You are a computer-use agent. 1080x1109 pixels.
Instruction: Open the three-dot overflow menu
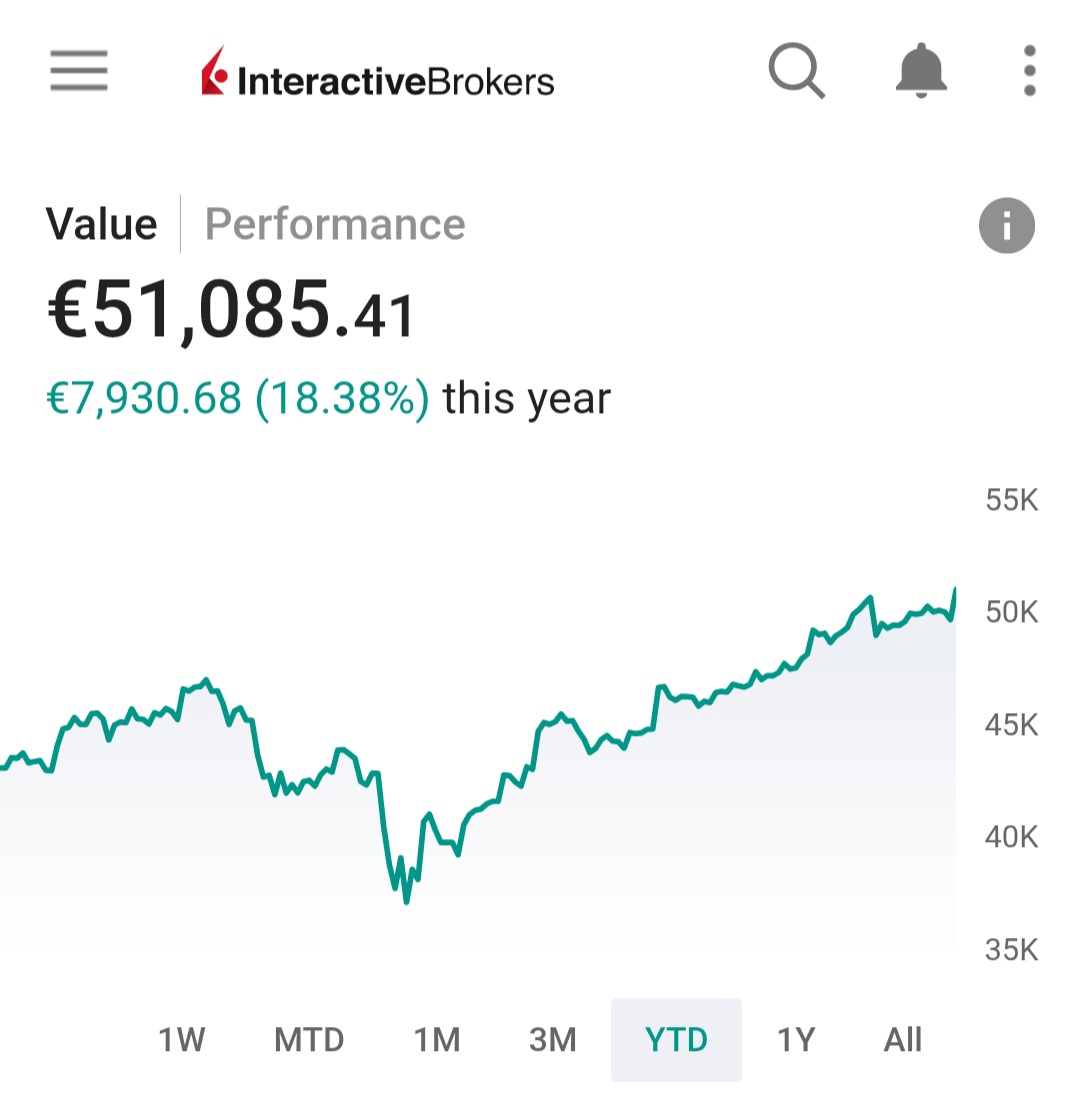point(1030,71)
